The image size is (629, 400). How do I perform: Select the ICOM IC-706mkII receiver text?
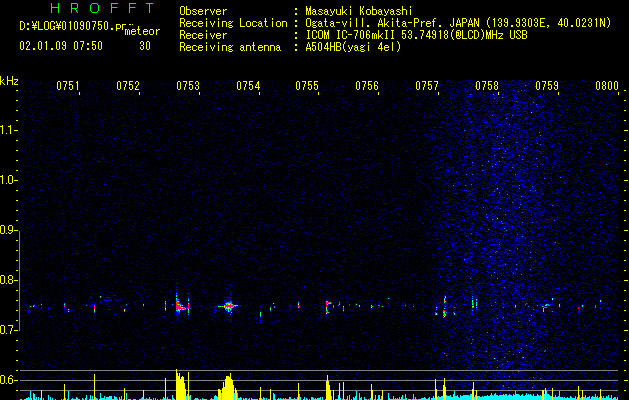[x=416, y=35]
